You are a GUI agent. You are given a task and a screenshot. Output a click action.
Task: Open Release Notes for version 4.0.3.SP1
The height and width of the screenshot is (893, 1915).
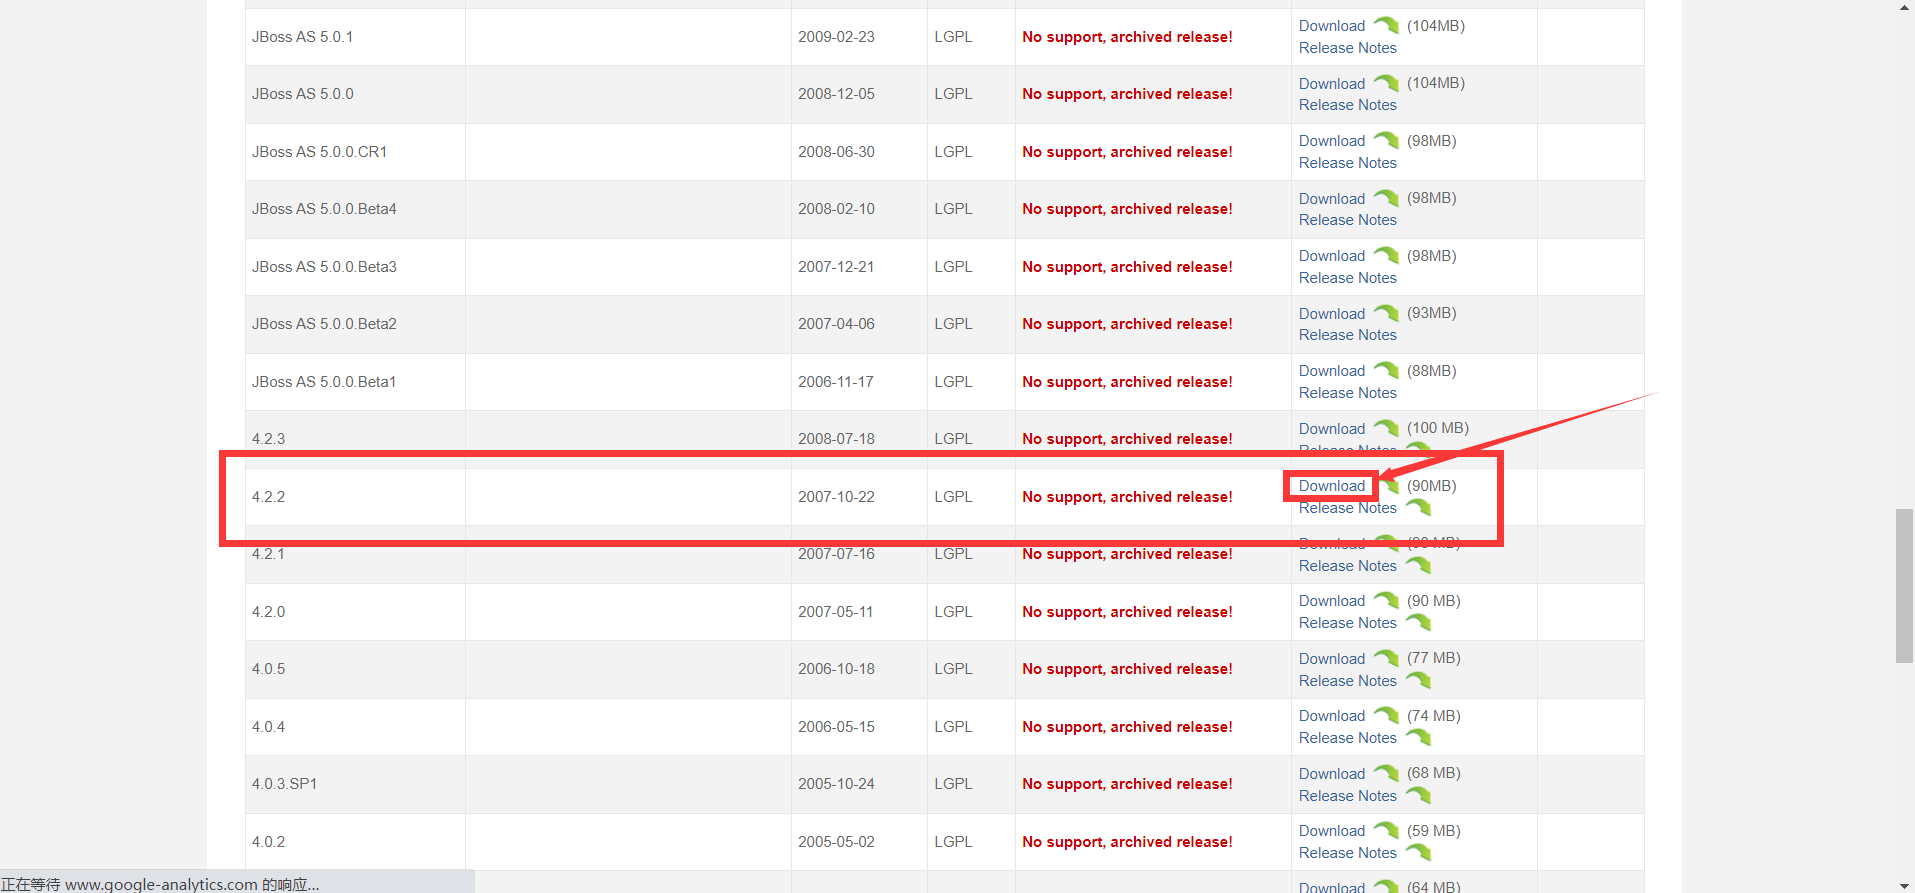(1348, 796)
